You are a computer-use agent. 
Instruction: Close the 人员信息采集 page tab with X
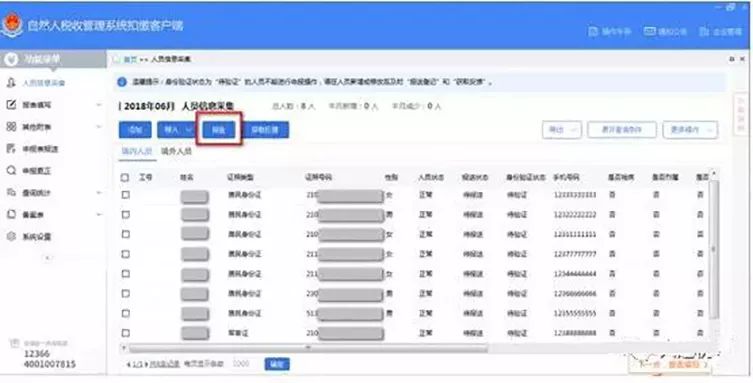[x=743, y=59]
